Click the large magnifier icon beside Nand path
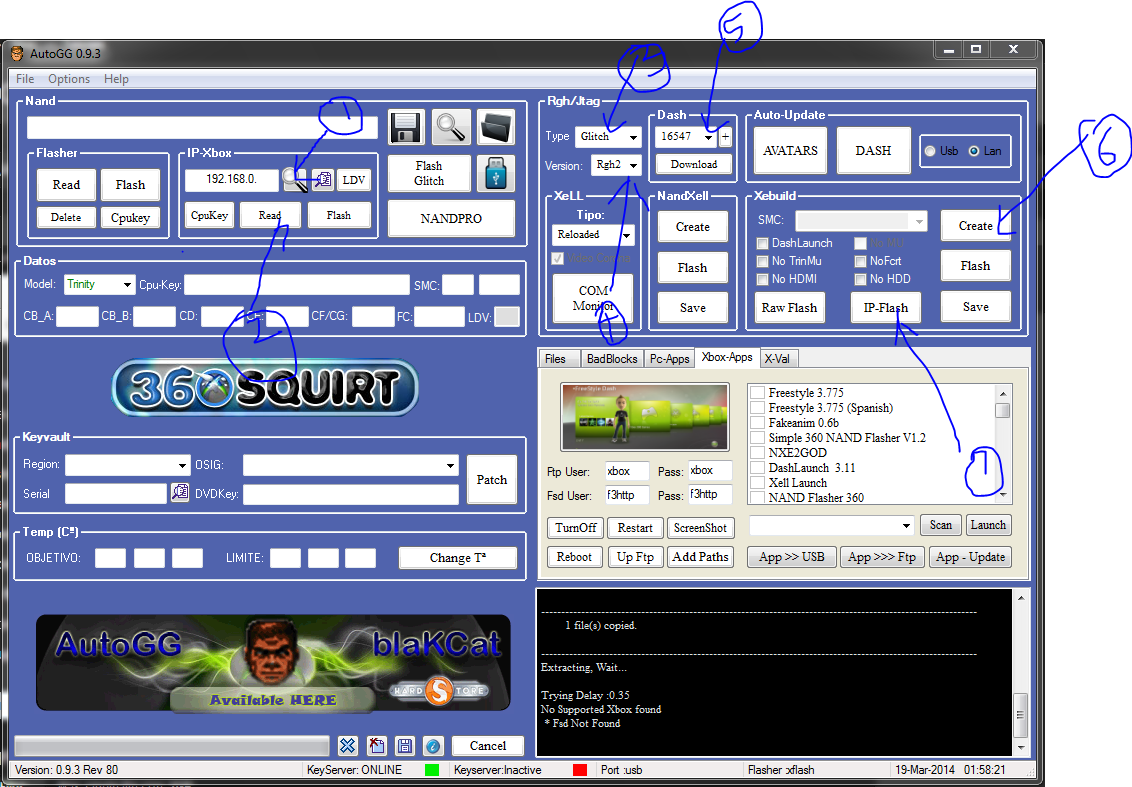This screenshot has height=787, width=1132. pyautogui.click(x=451, y=128)
